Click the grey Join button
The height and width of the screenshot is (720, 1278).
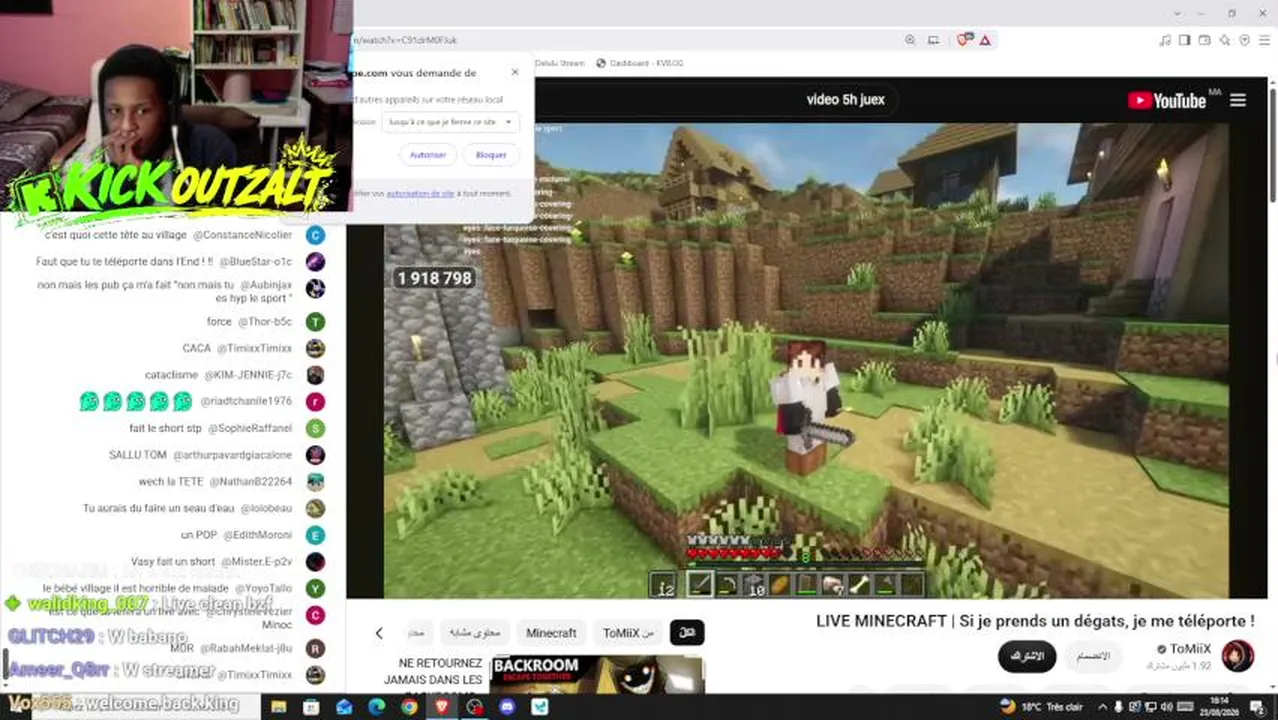[x=1092, y=656]
